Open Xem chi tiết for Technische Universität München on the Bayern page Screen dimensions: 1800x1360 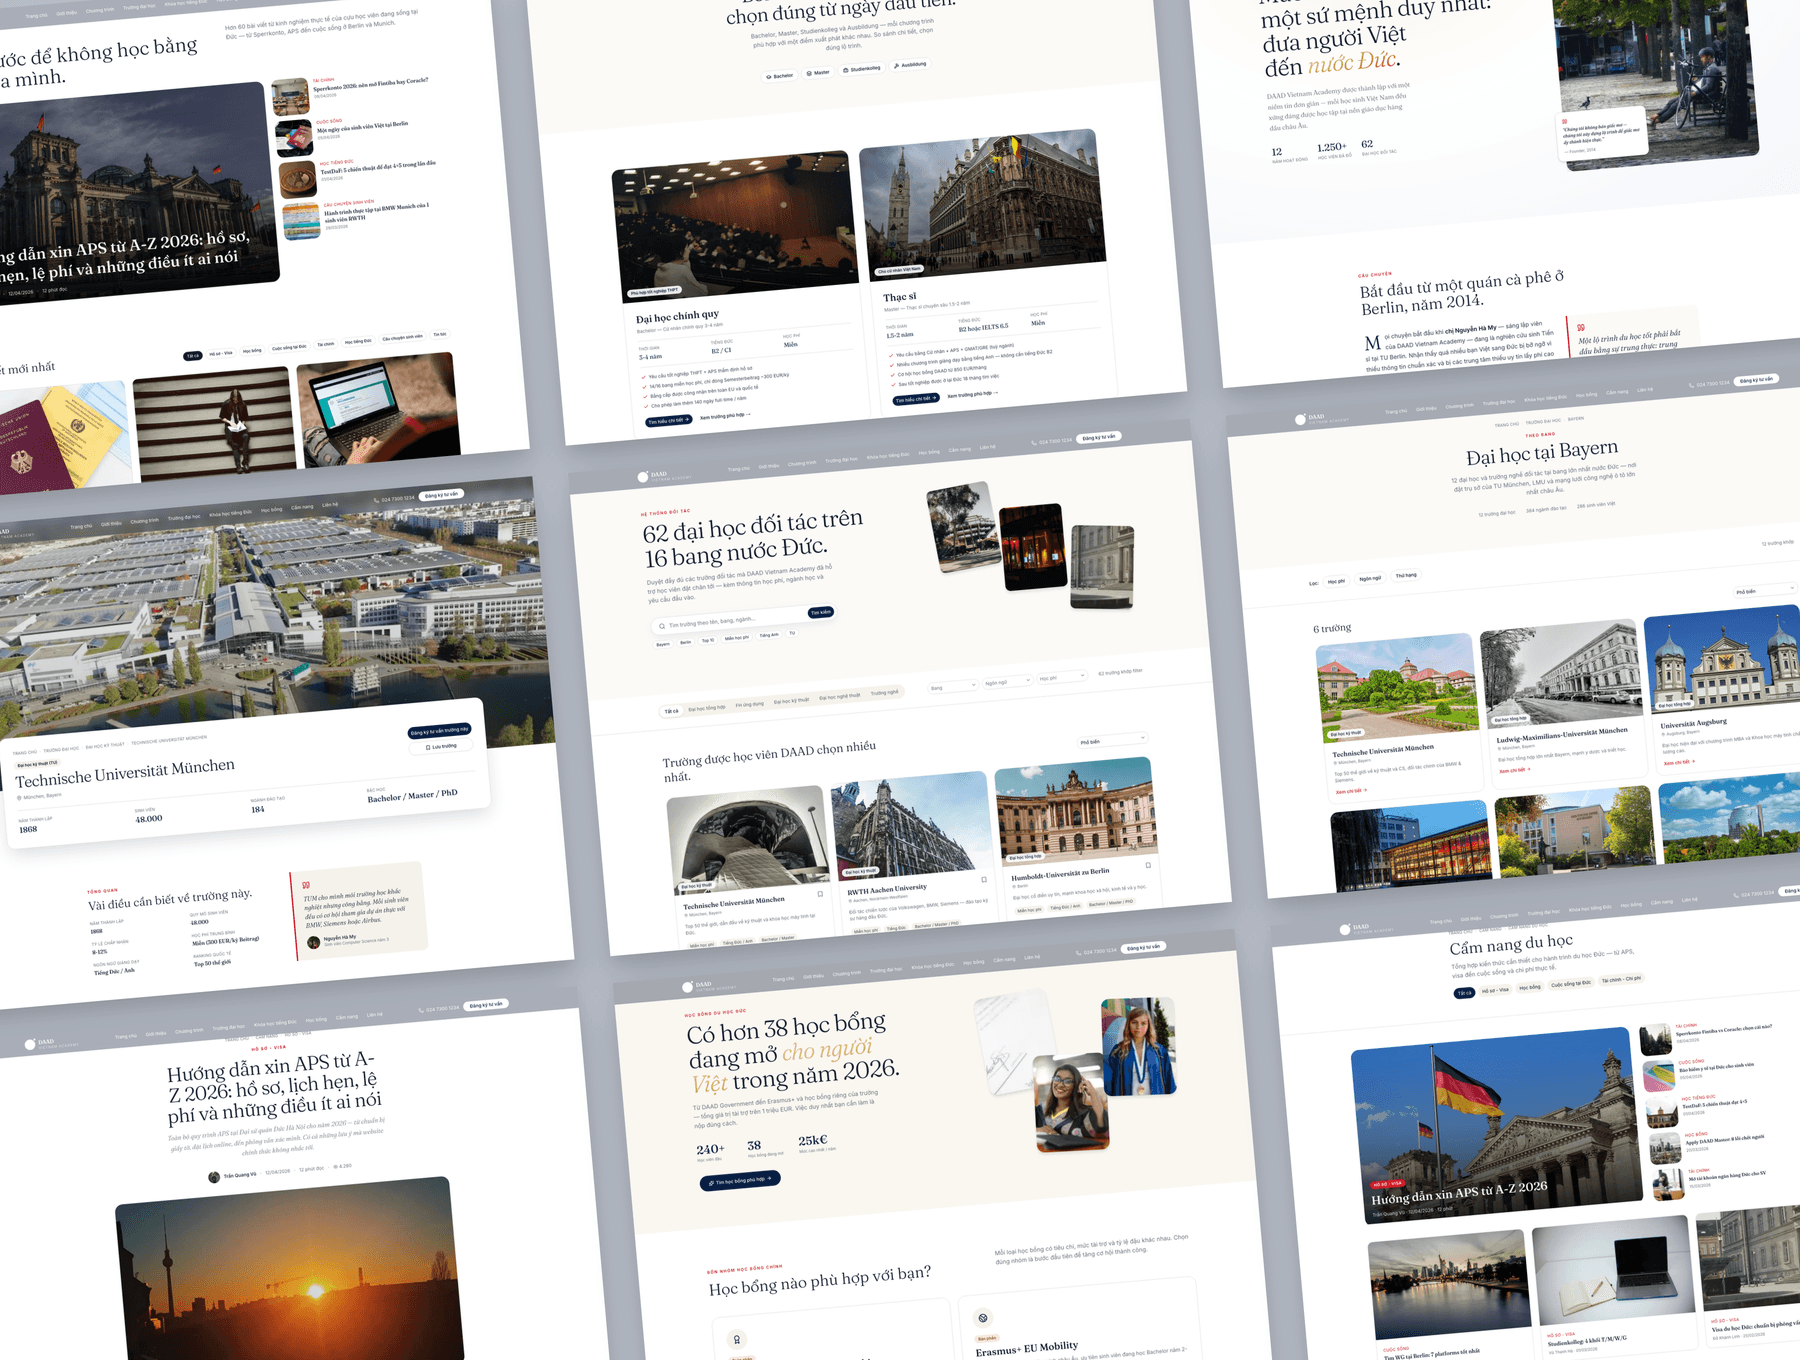[1351, 791]
